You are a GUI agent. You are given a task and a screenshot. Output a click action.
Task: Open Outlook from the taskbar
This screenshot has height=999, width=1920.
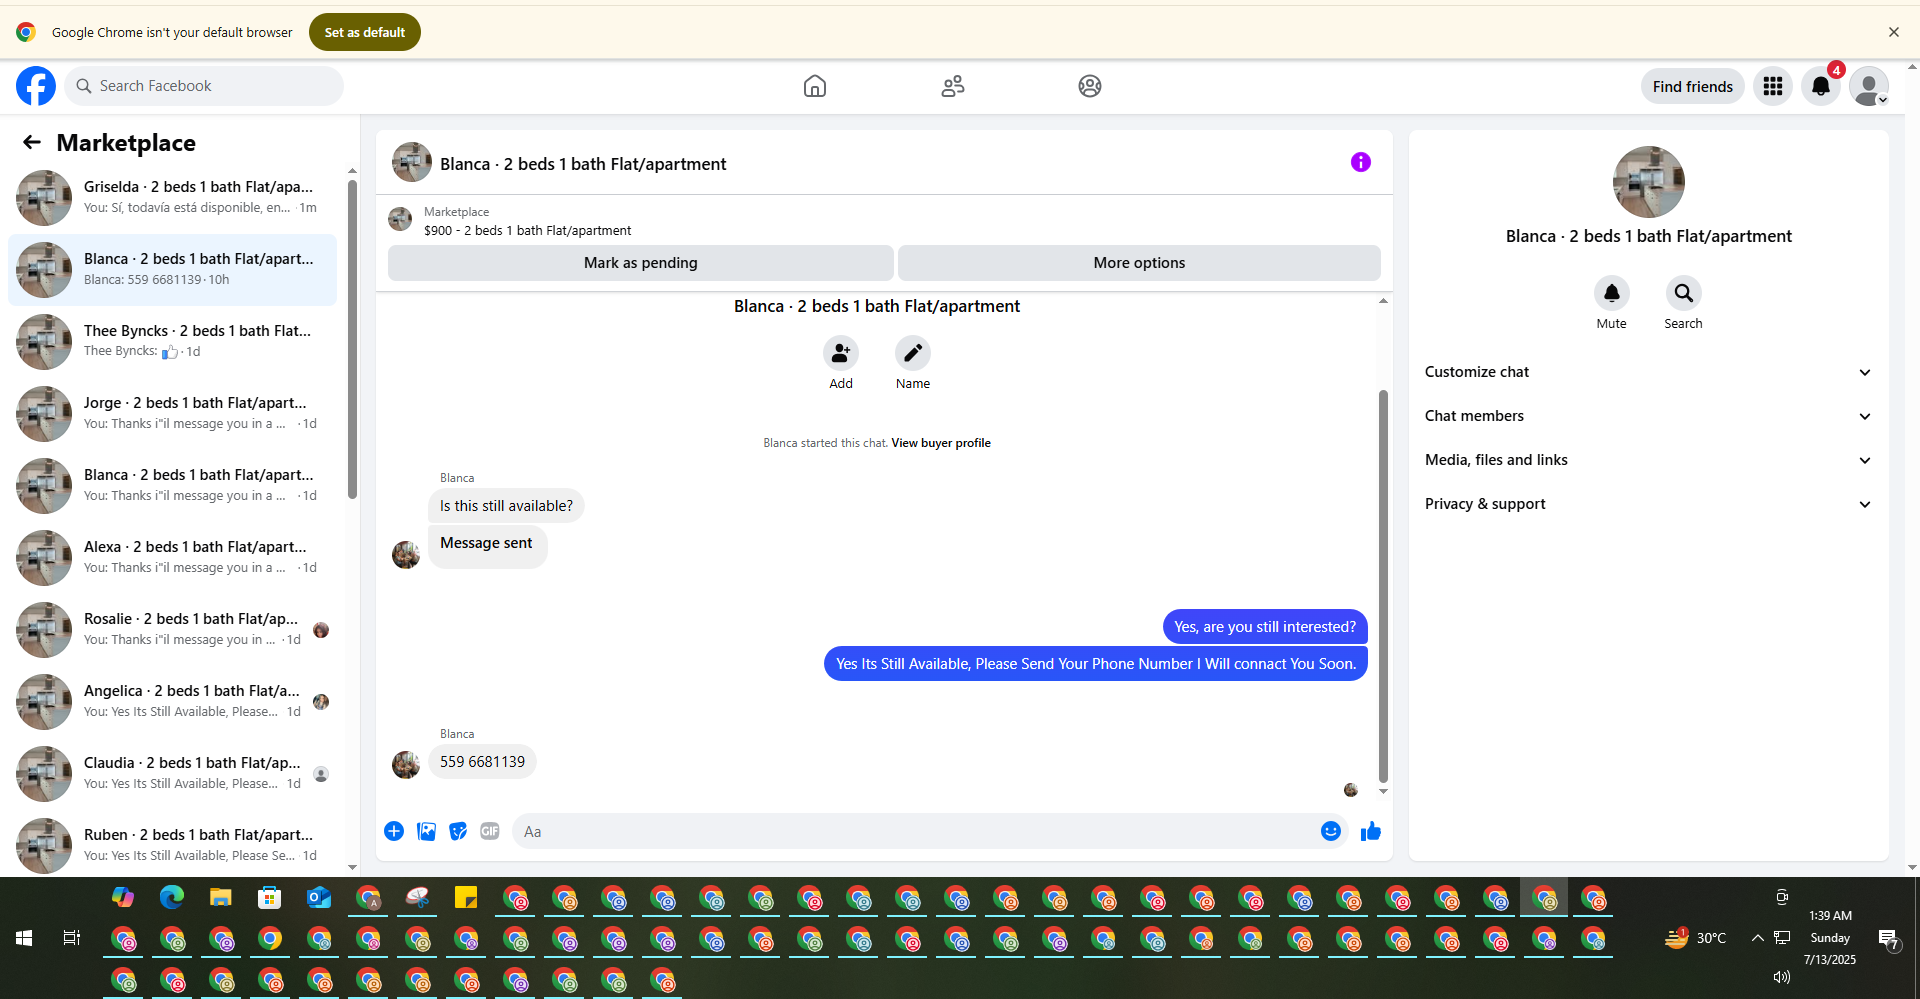pos(319,898)
